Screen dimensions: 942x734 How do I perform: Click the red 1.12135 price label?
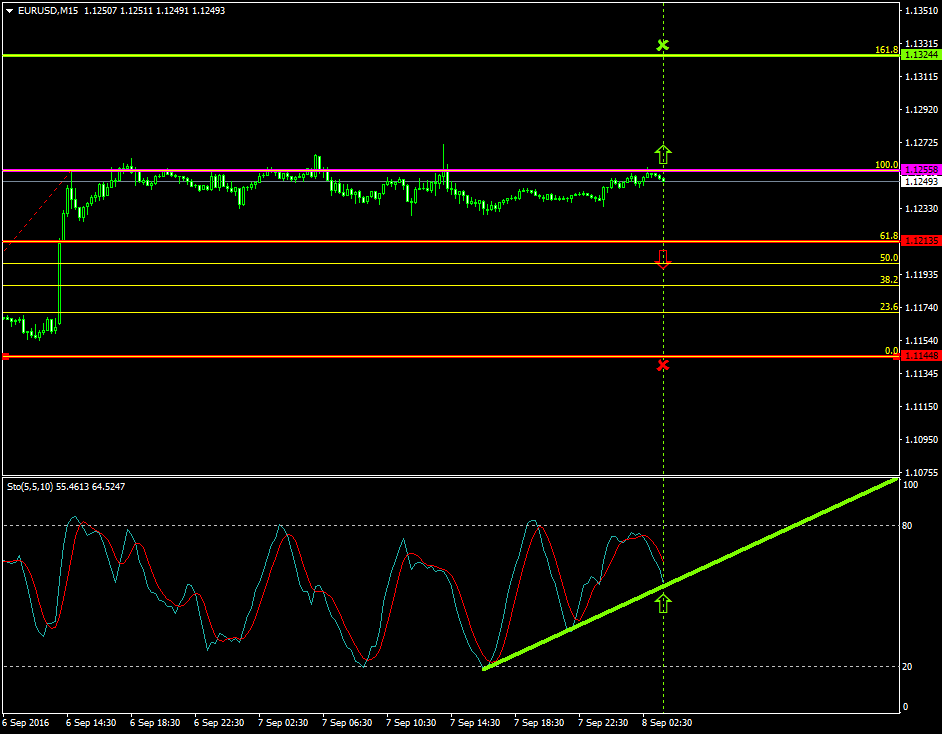(x=920, y=241)
